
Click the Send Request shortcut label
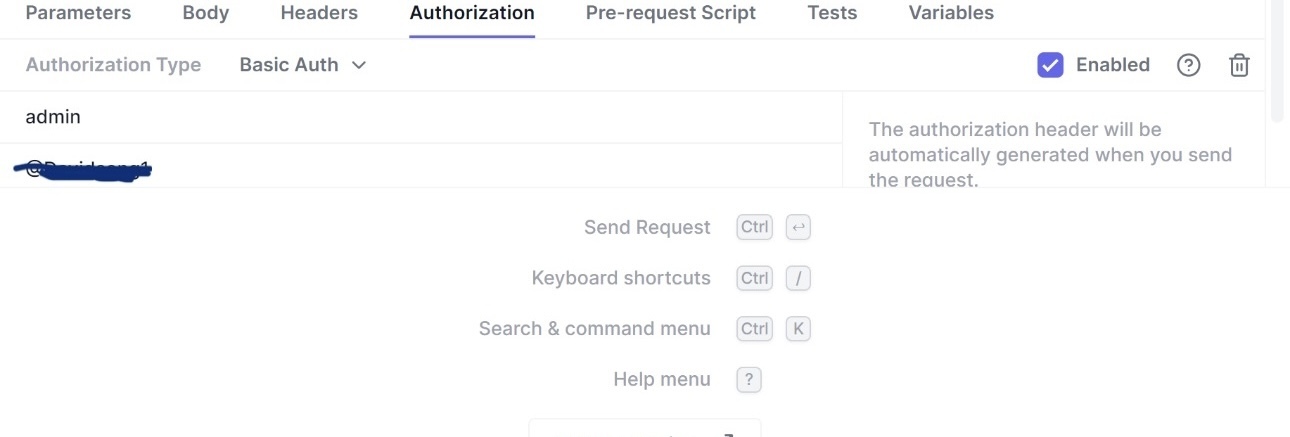pyautogui.click(x=647, y=228)
